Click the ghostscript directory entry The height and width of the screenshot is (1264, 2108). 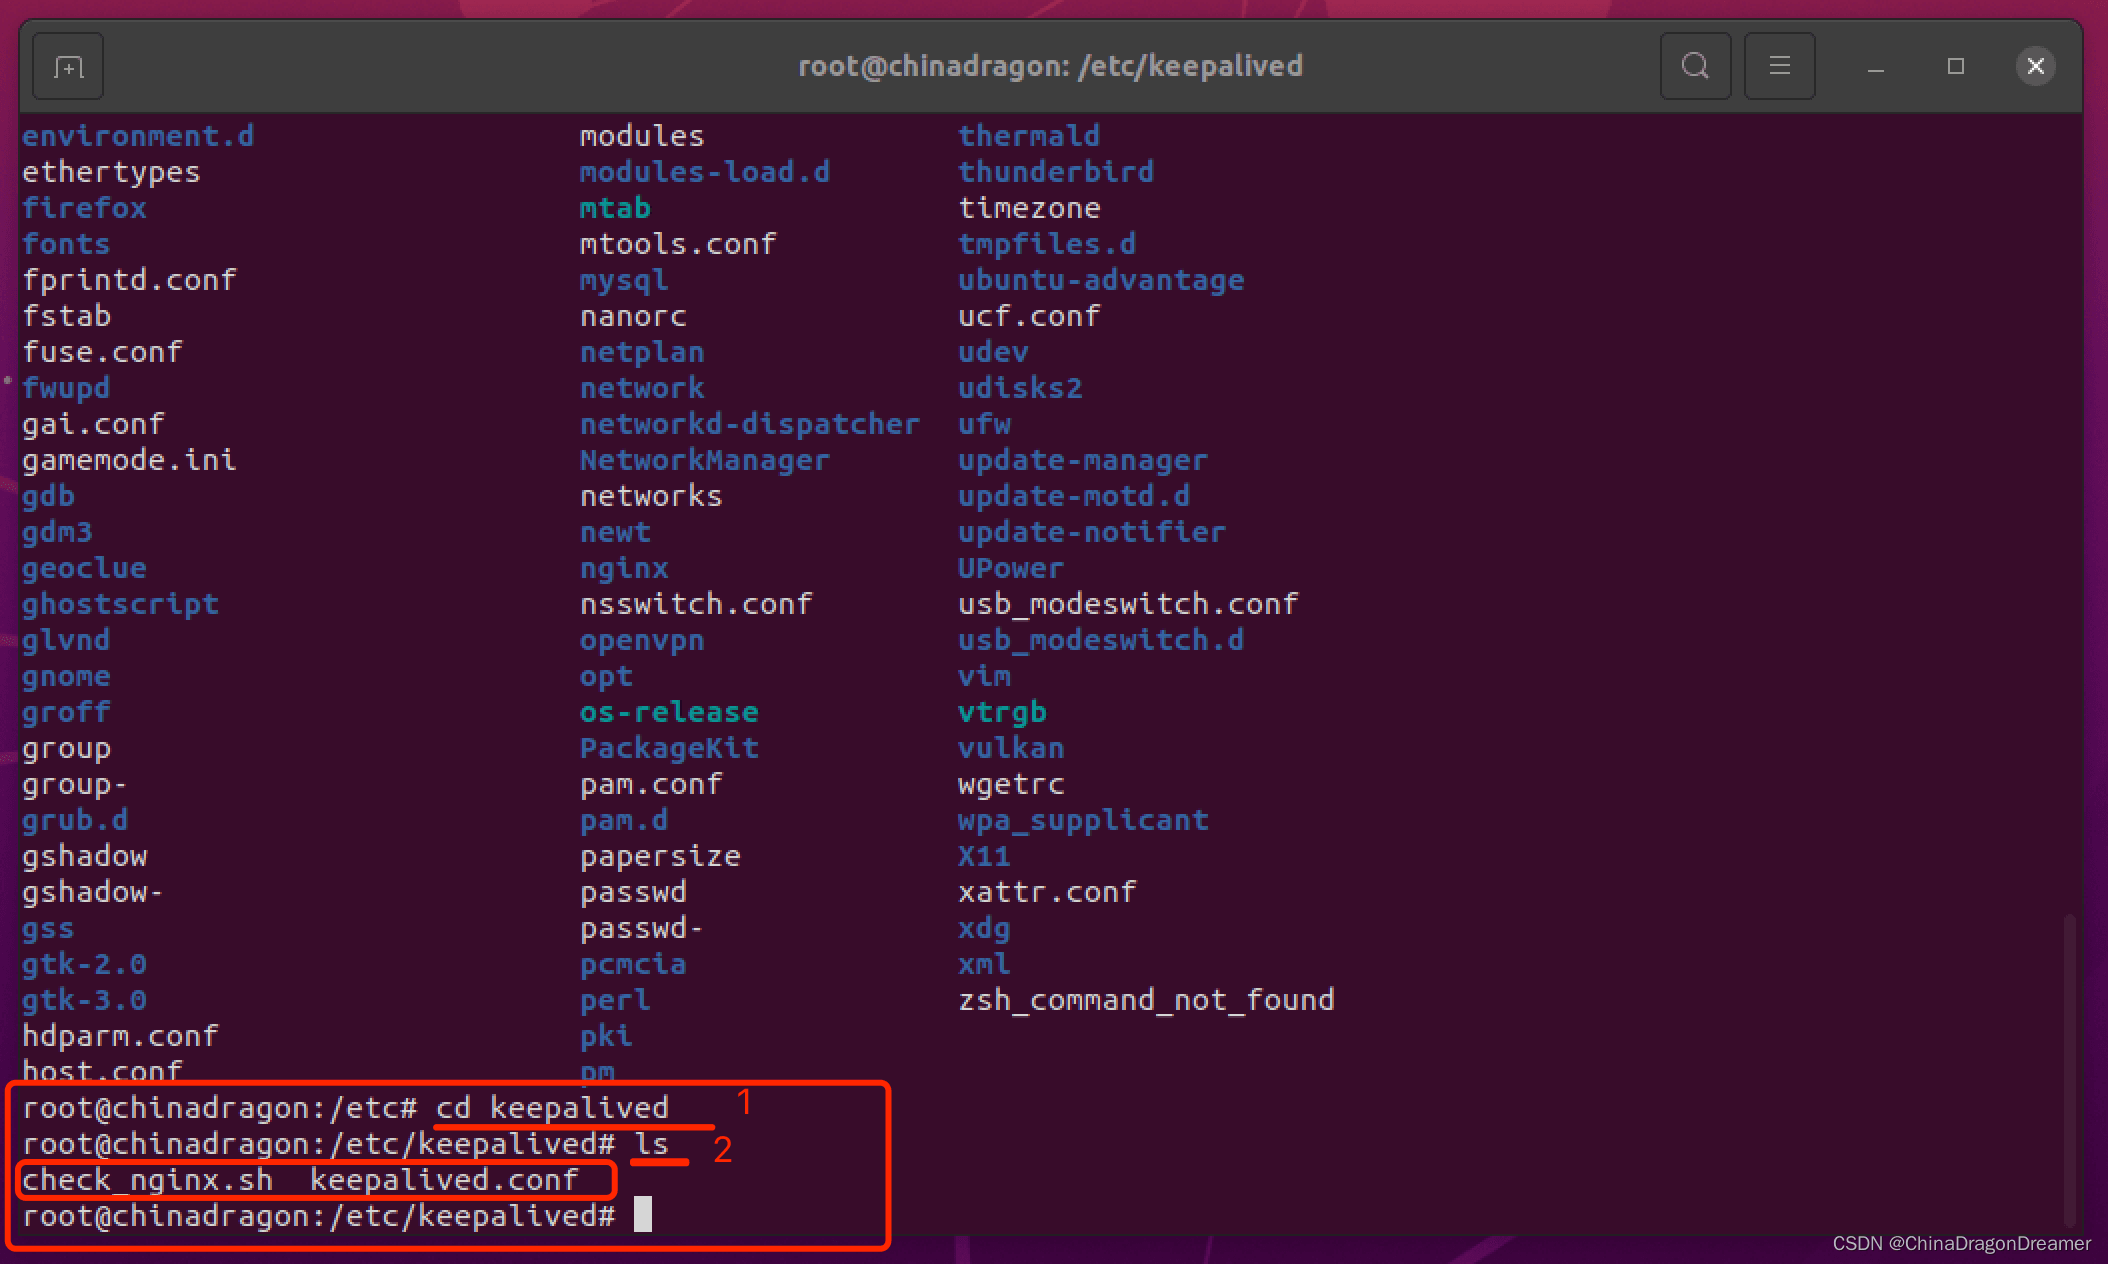[x=120, y=604]
